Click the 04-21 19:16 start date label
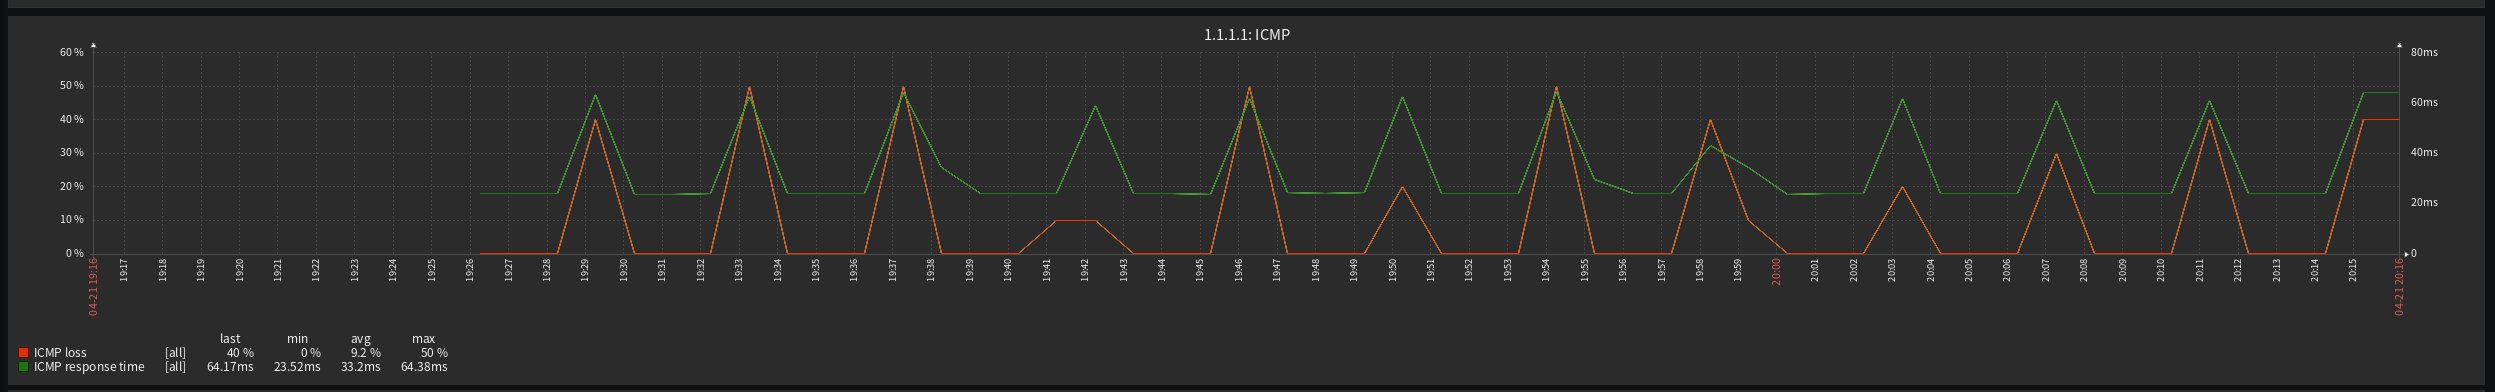Screen dimensions: 2495x392 (x=93, y=287)
